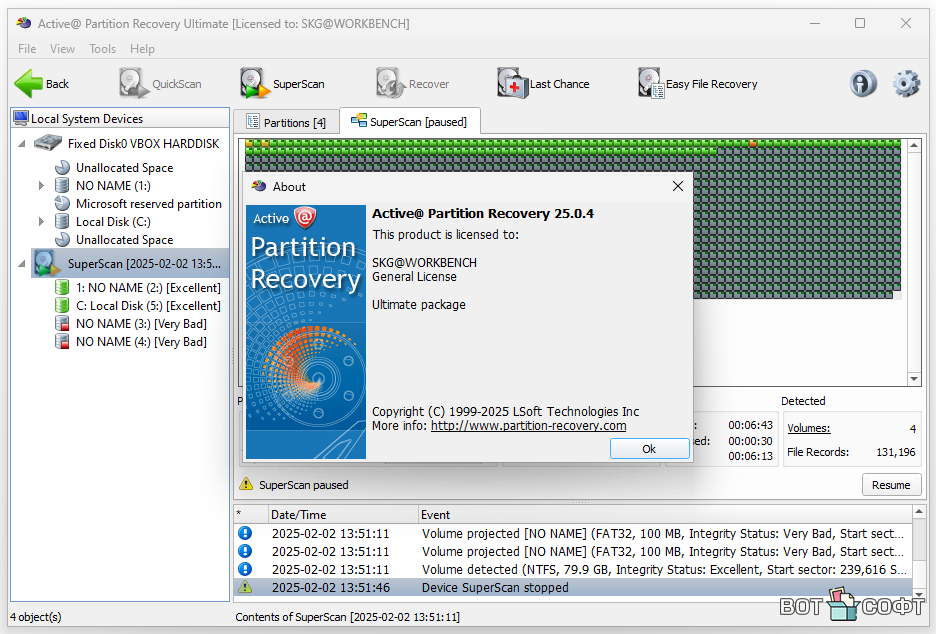
Task: Expand the NO NAME (1:) tree node
Action: tap(41, 186)
